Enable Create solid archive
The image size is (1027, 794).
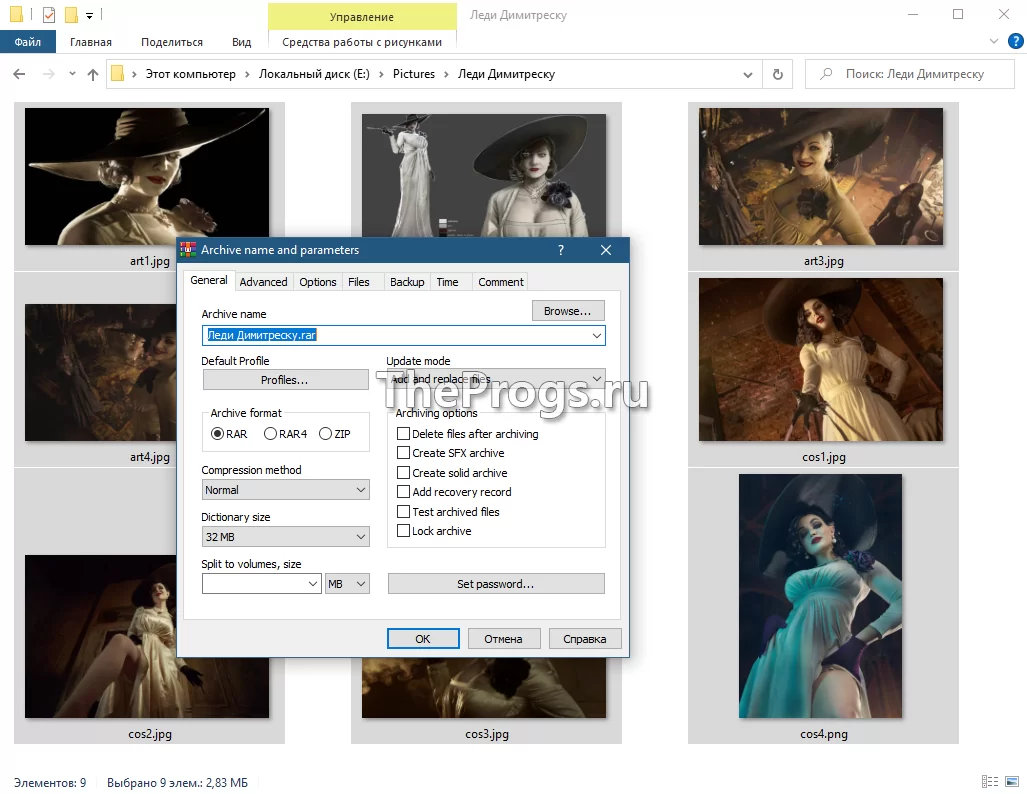click(452, 472)
